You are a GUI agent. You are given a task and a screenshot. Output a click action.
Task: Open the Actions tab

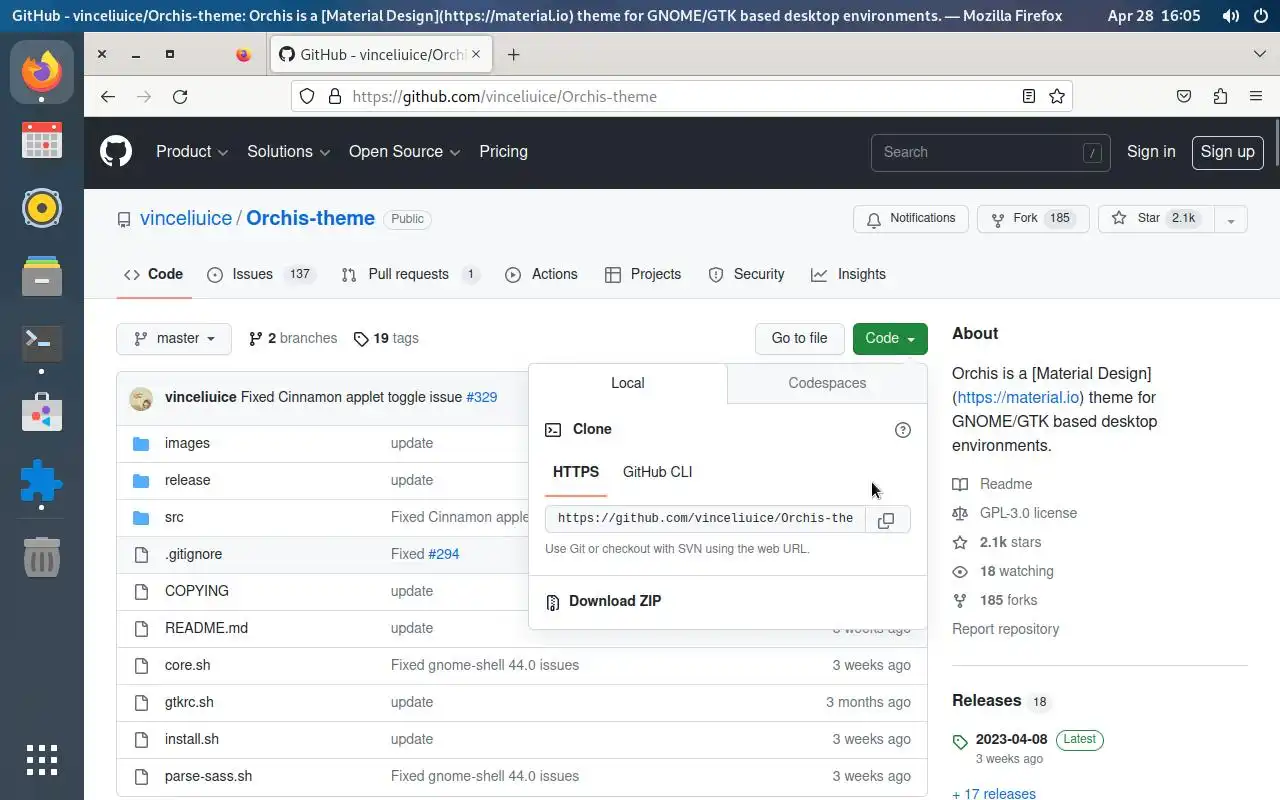point(541,275)
